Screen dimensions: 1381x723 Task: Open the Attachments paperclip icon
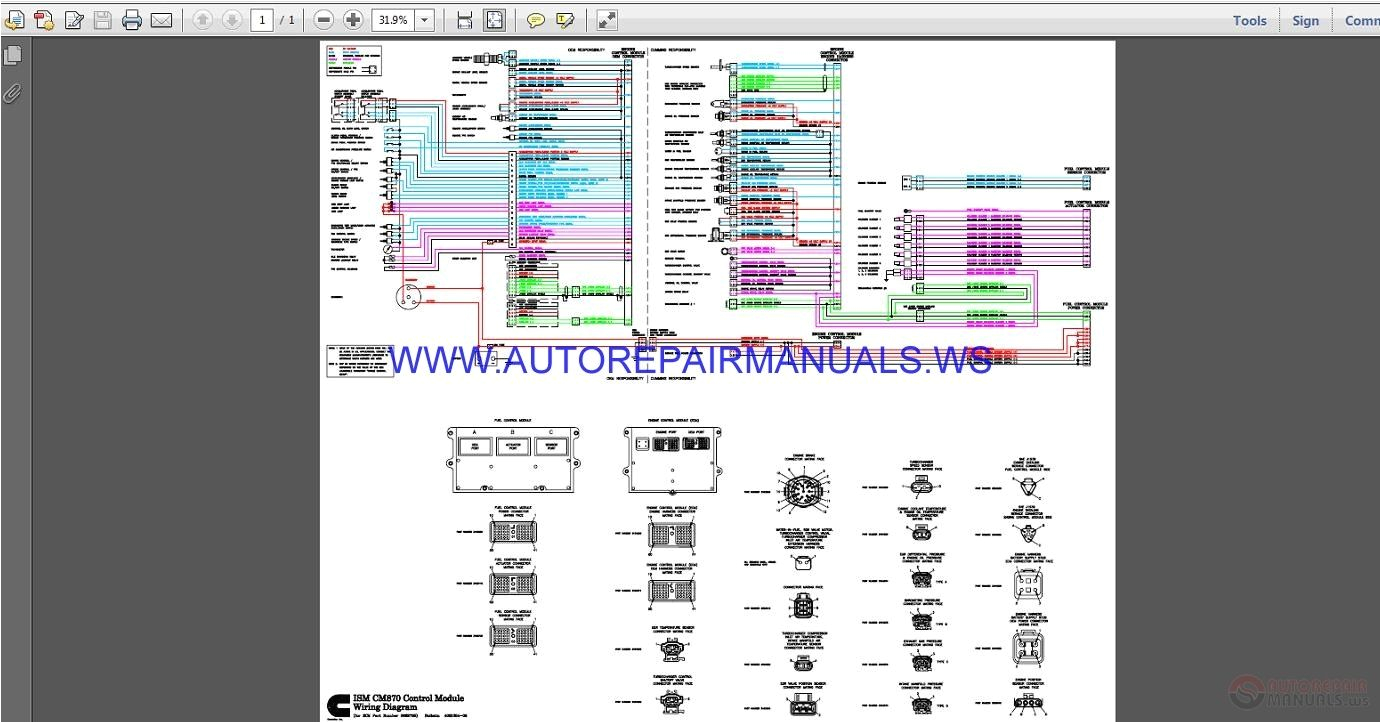(13, 93)
